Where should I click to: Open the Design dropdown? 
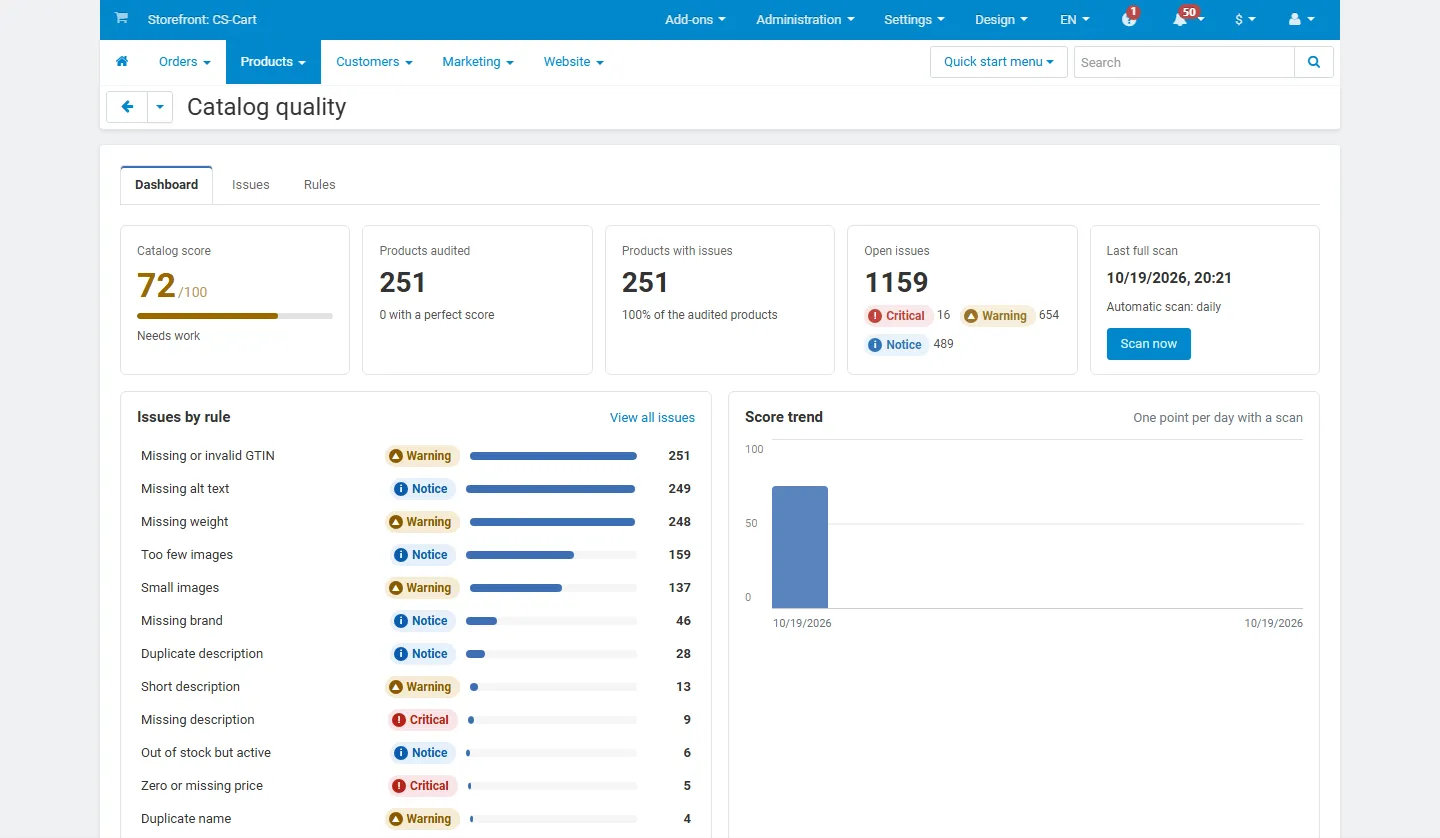(1001, 19)
